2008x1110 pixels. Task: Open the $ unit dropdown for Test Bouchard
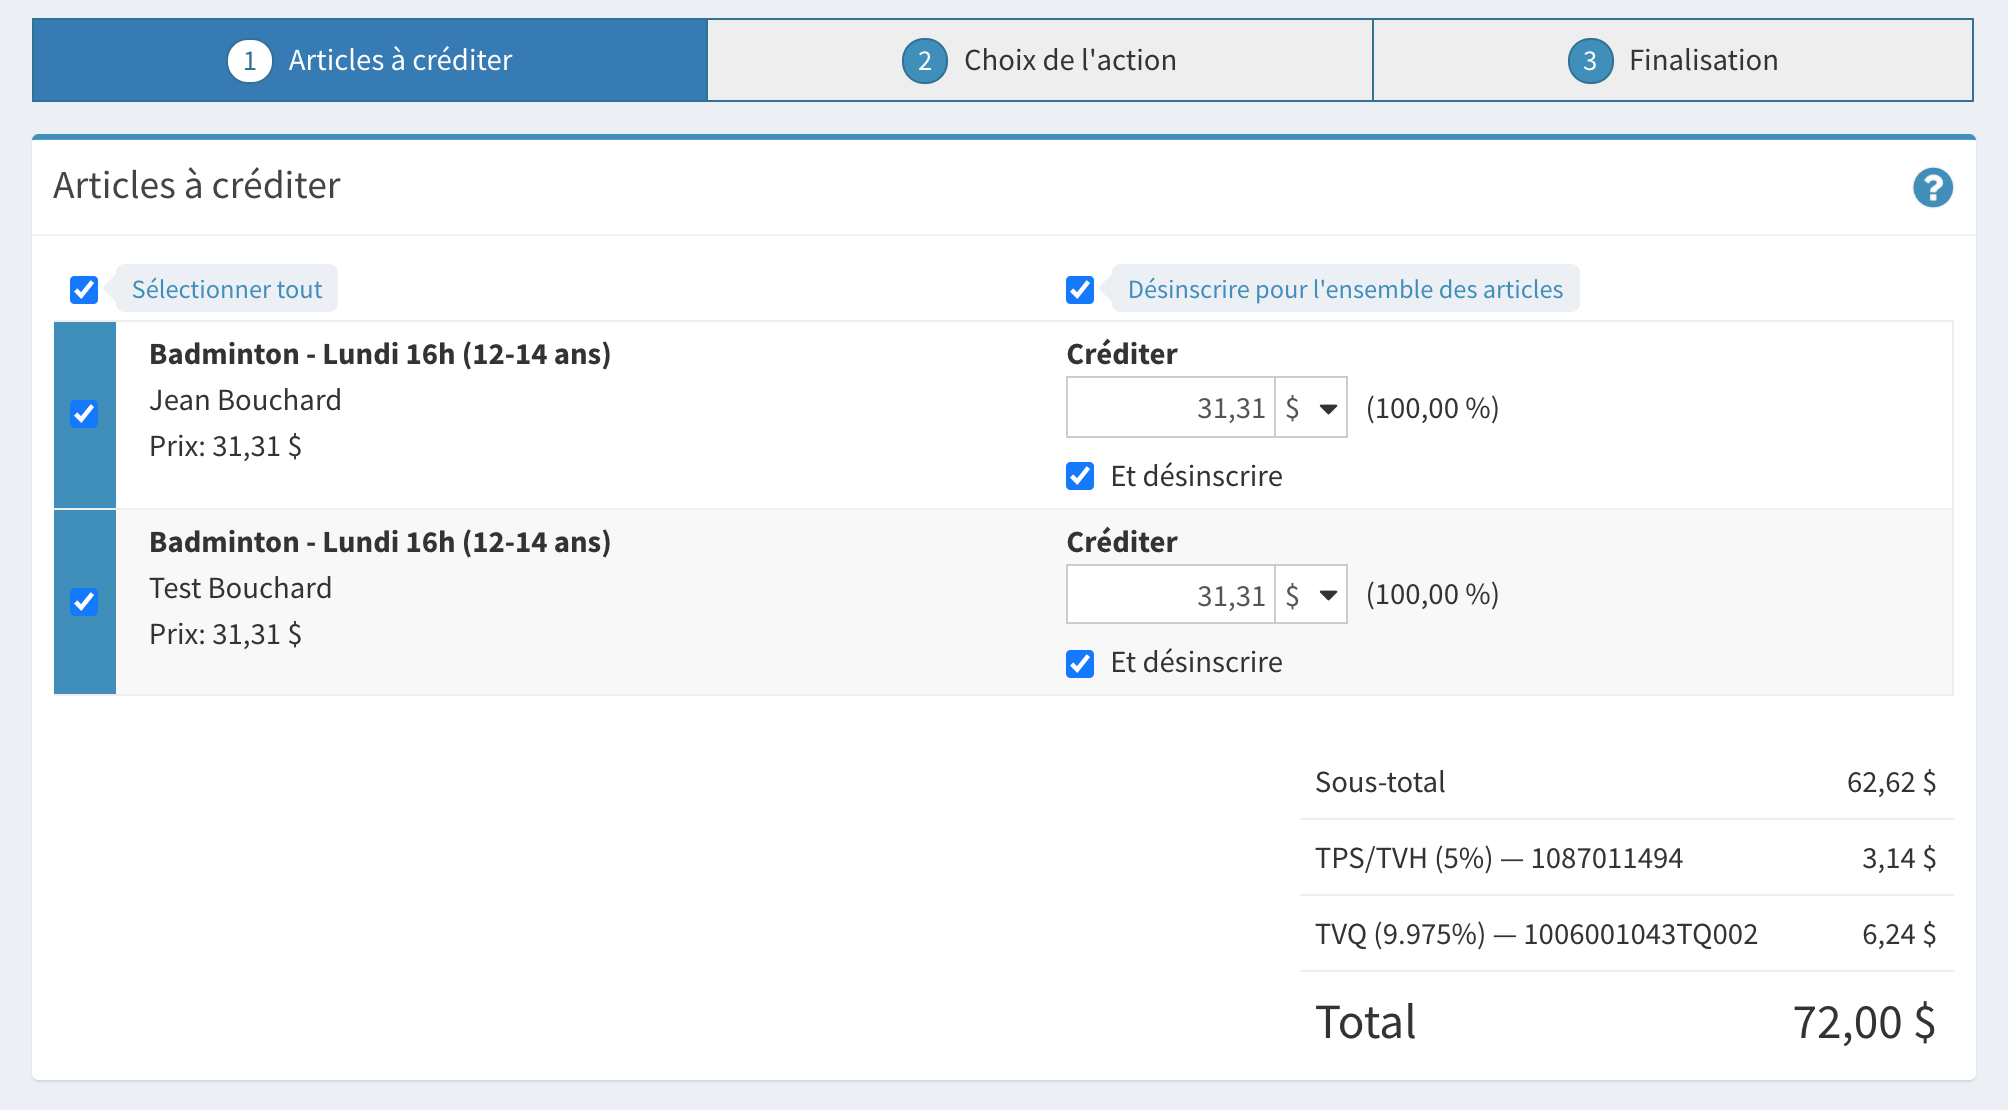[x=1311, y=595]
